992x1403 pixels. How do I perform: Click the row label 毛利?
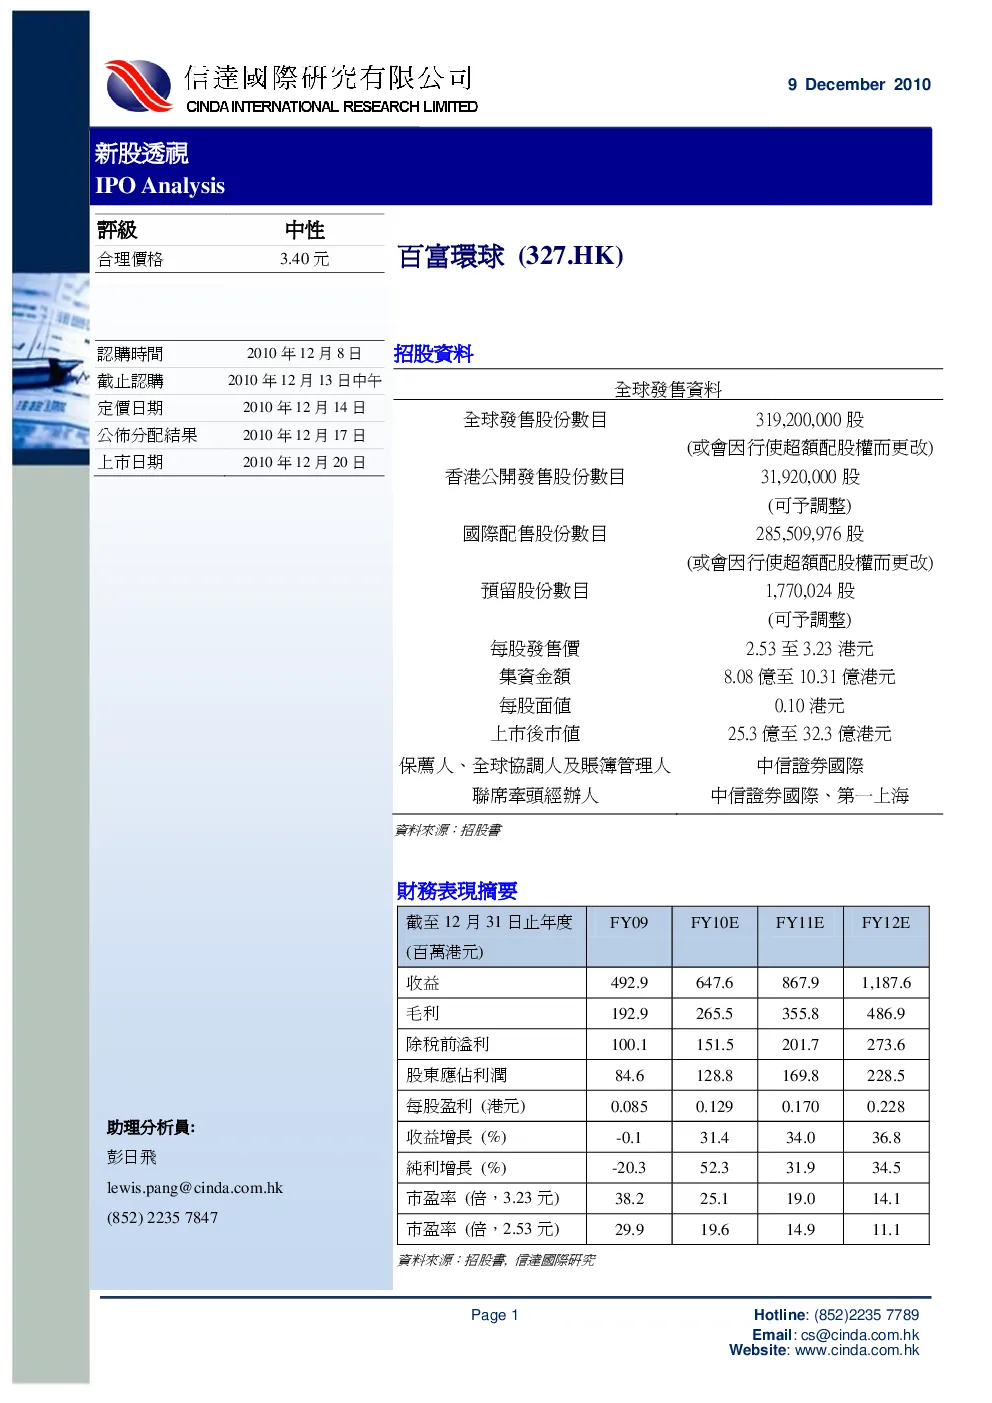pos(422,1014)
